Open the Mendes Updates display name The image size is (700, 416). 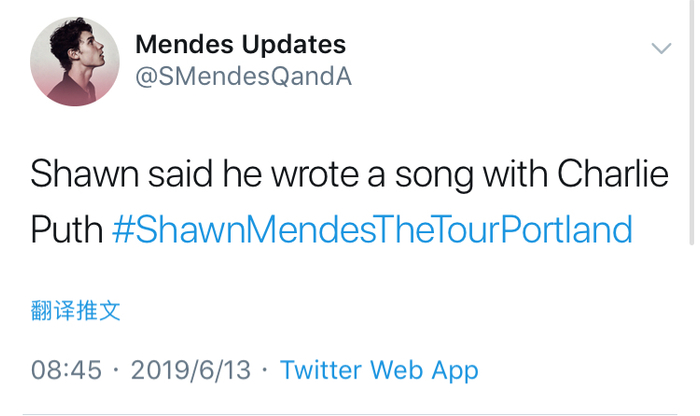[x=240, y=44]
